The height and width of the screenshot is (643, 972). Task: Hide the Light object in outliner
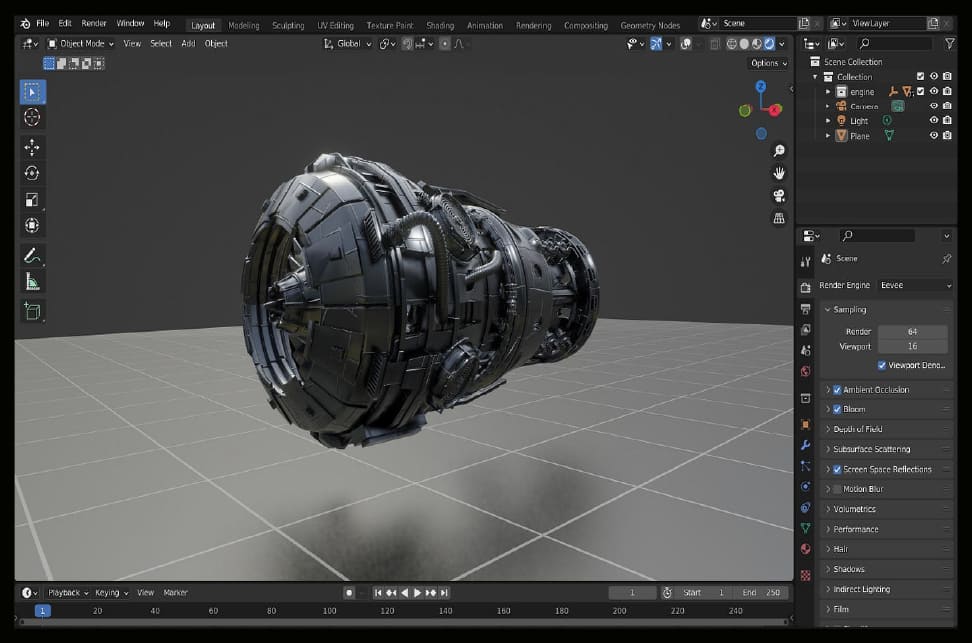[934, 121]
